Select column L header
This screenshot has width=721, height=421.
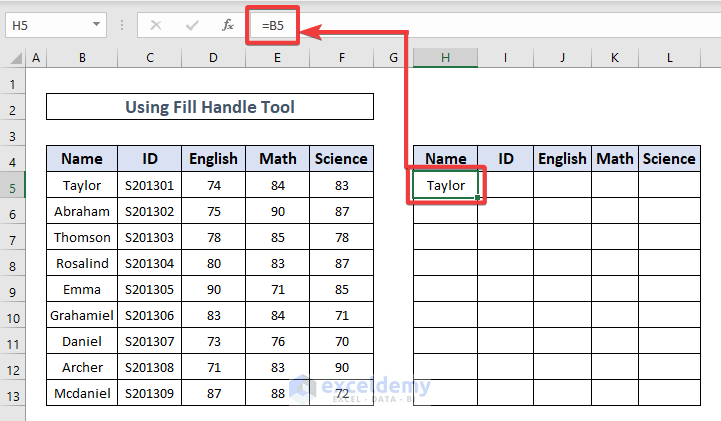[x=670, y=58]
